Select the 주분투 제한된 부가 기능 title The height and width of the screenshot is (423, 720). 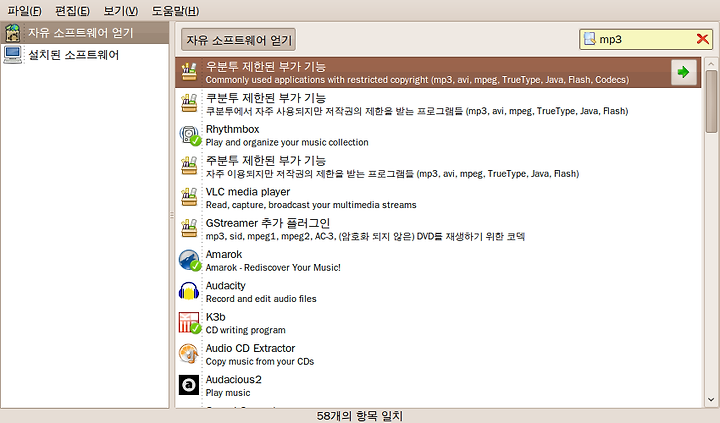[x=266, y=160]
